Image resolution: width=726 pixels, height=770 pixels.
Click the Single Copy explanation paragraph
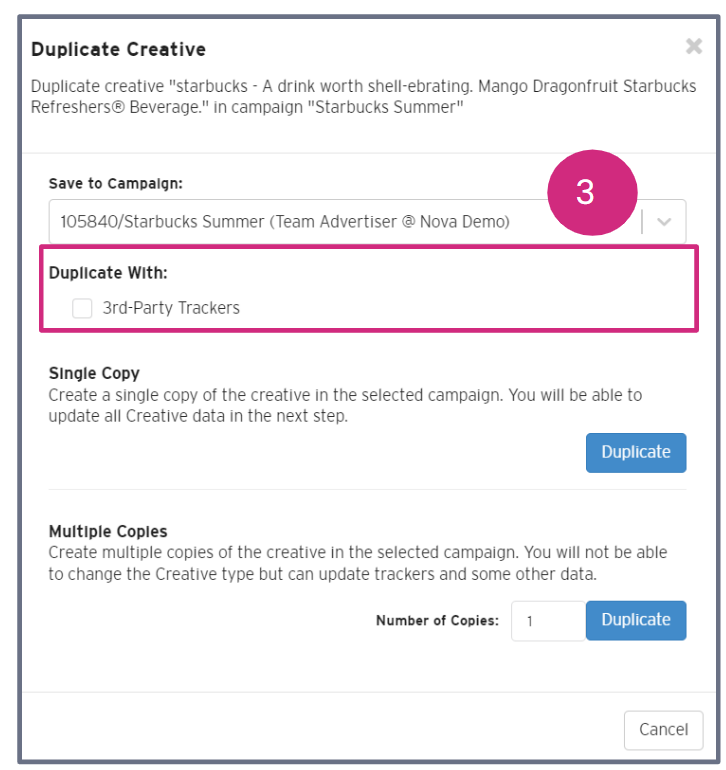pyautogui.click(x=345, y=406)
